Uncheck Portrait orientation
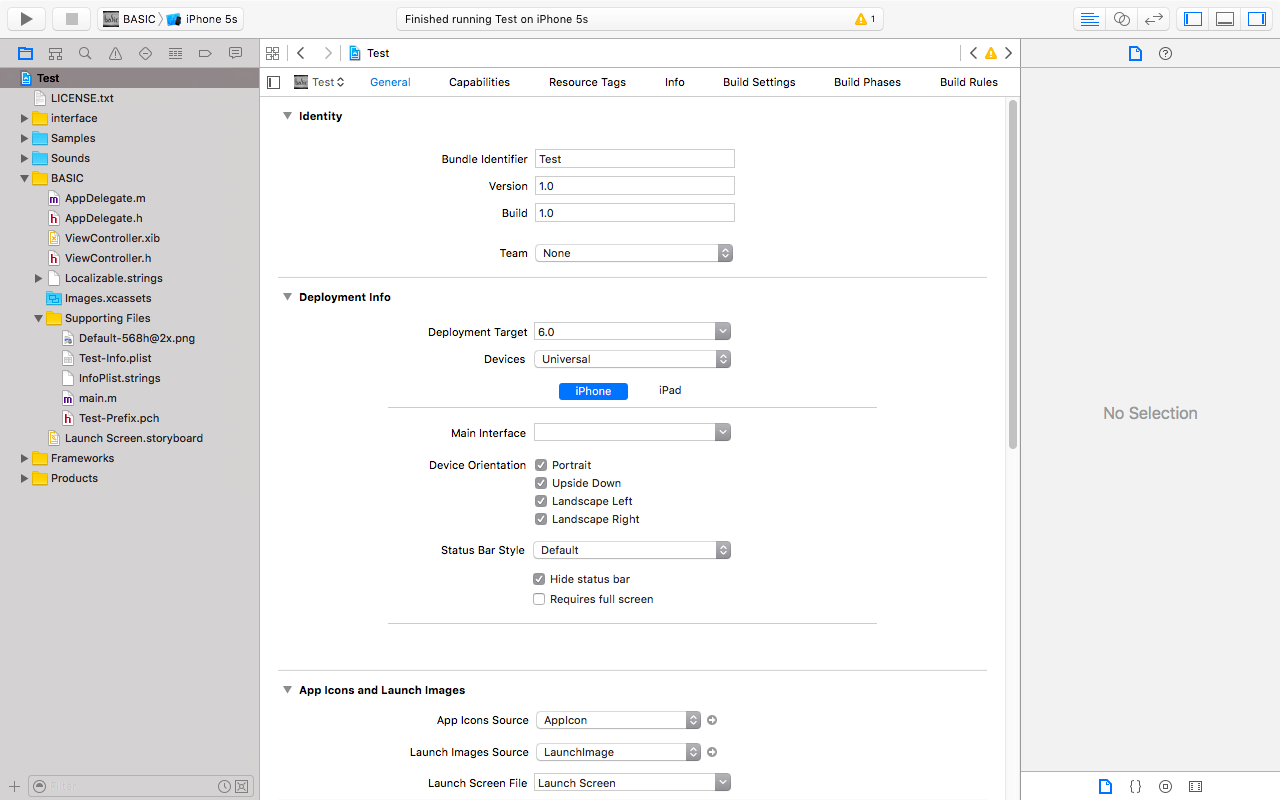 tap(541, 465)
